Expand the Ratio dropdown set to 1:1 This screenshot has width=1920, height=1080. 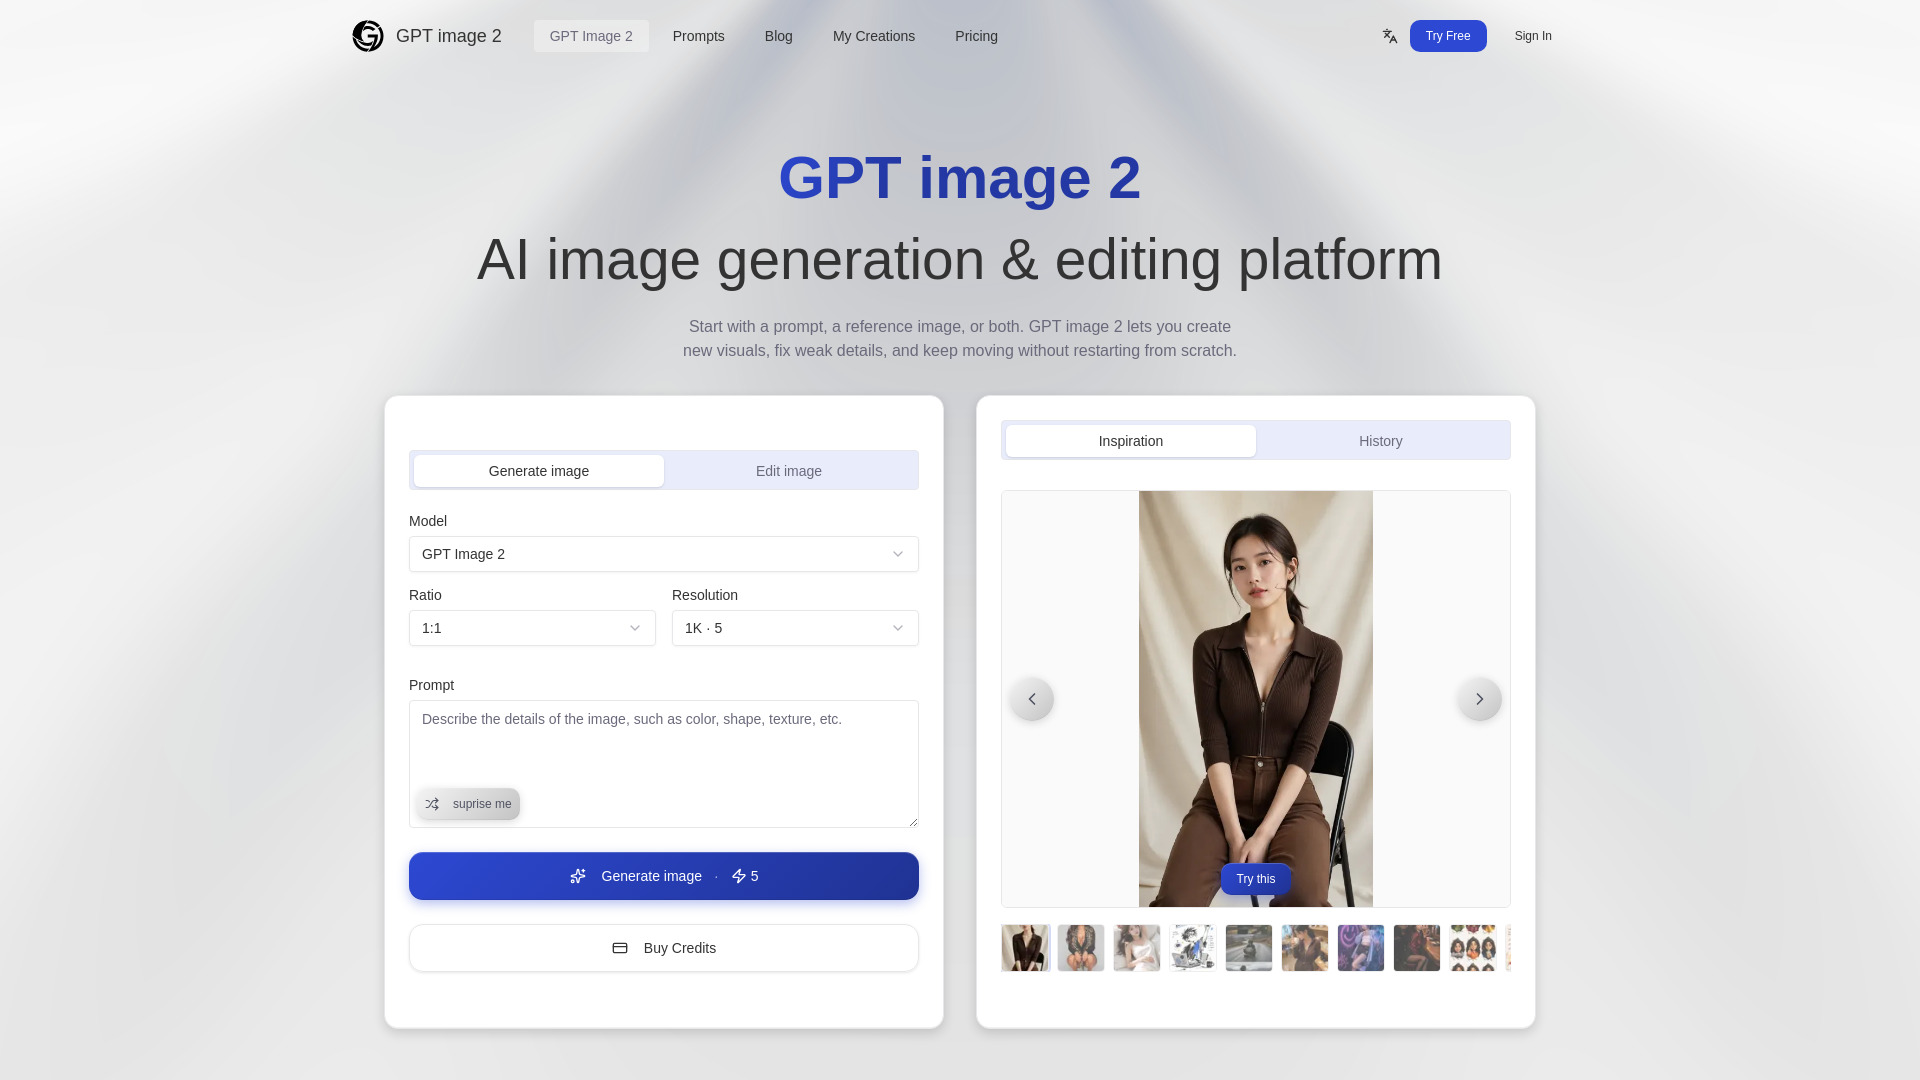[532, 628]
